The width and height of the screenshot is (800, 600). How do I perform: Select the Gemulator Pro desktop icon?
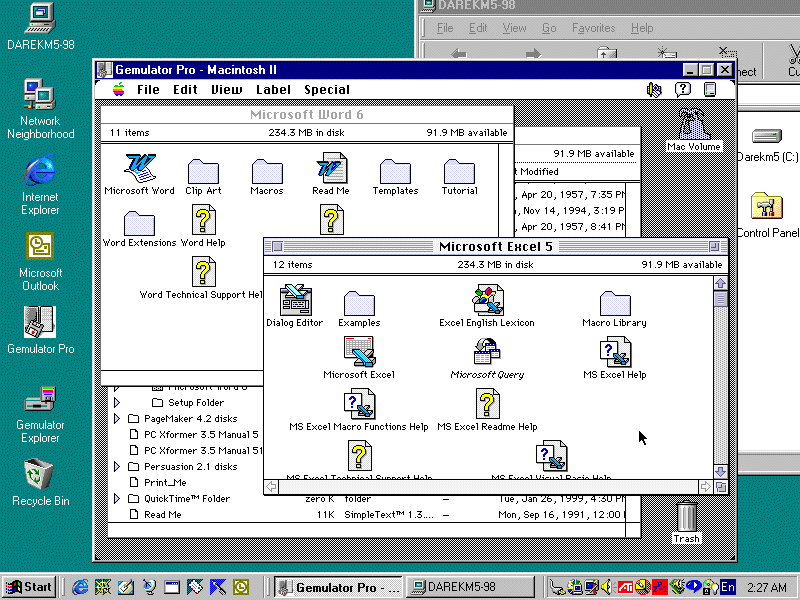pos(40,321)
